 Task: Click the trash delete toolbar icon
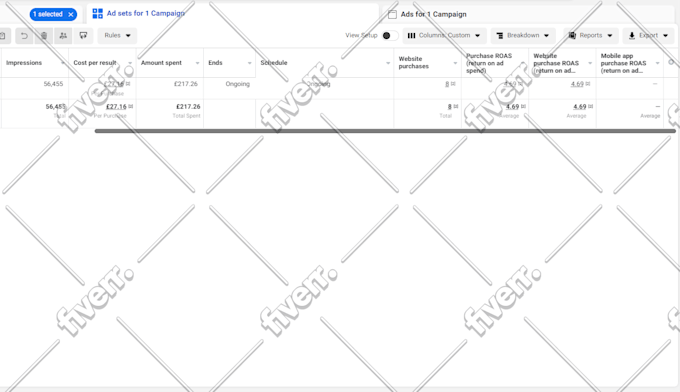44,36
